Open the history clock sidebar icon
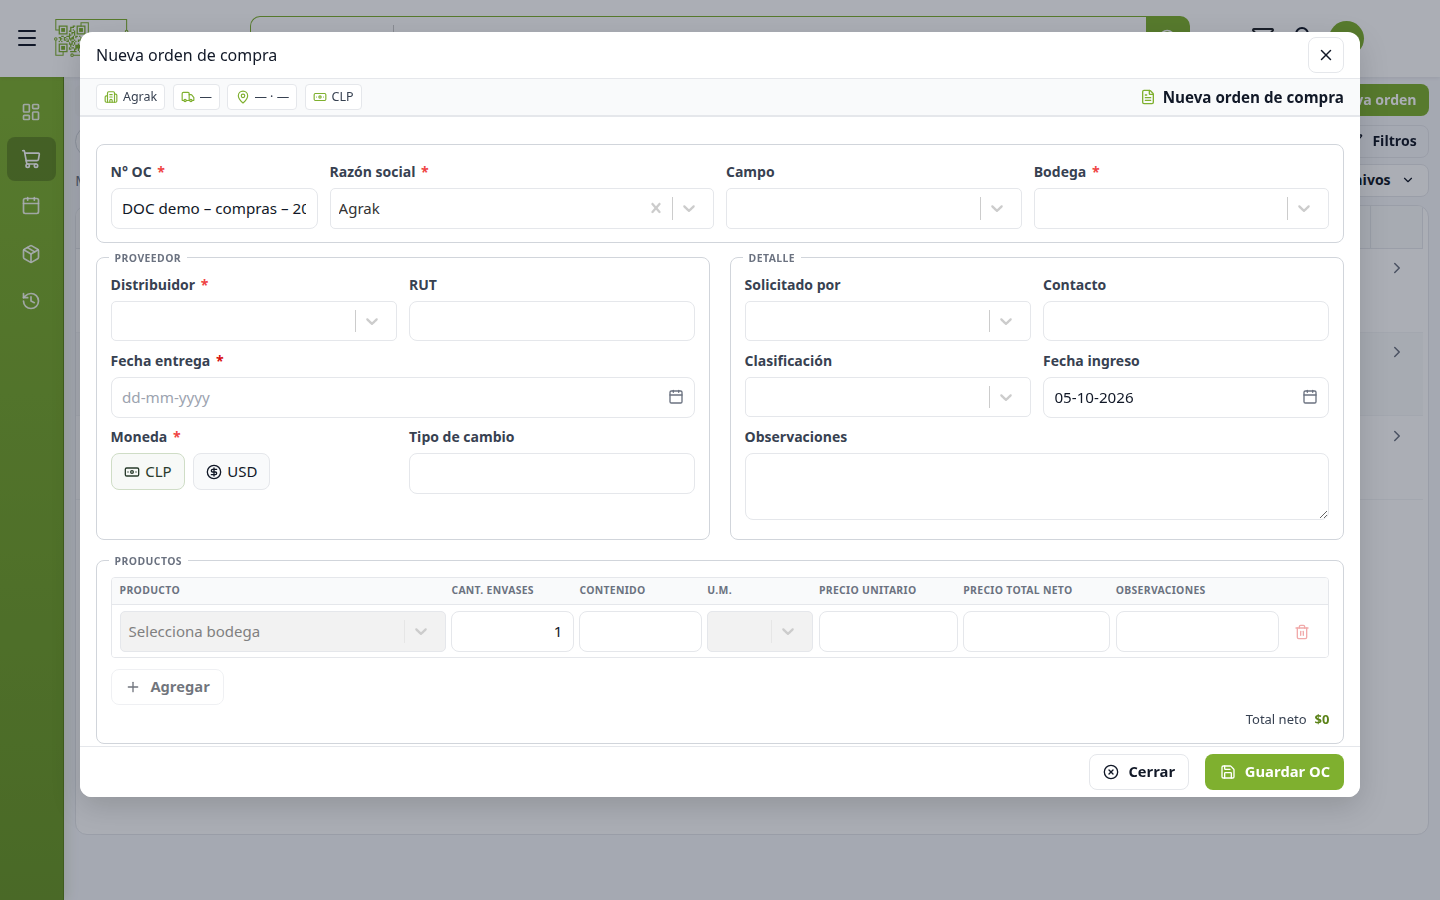 31,301
